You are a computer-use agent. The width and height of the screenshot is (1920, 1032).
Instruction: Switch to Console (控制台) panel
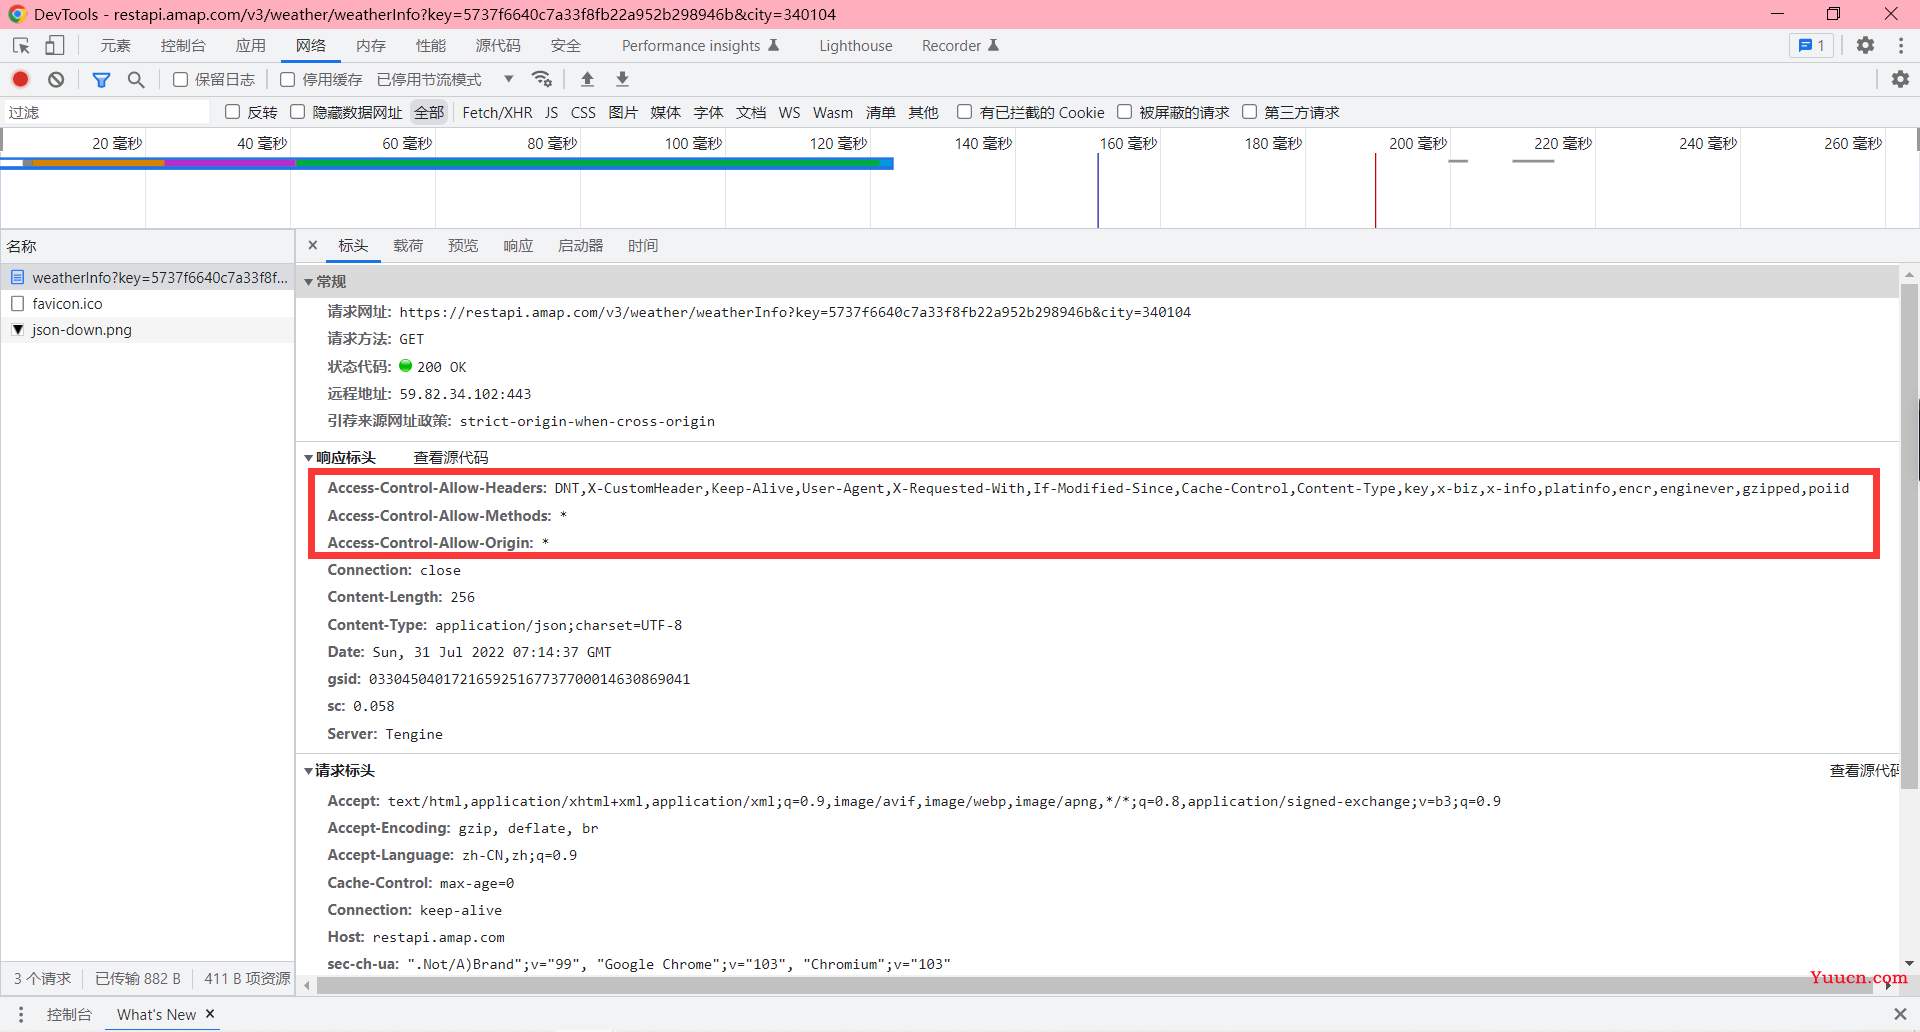[183, 46]
